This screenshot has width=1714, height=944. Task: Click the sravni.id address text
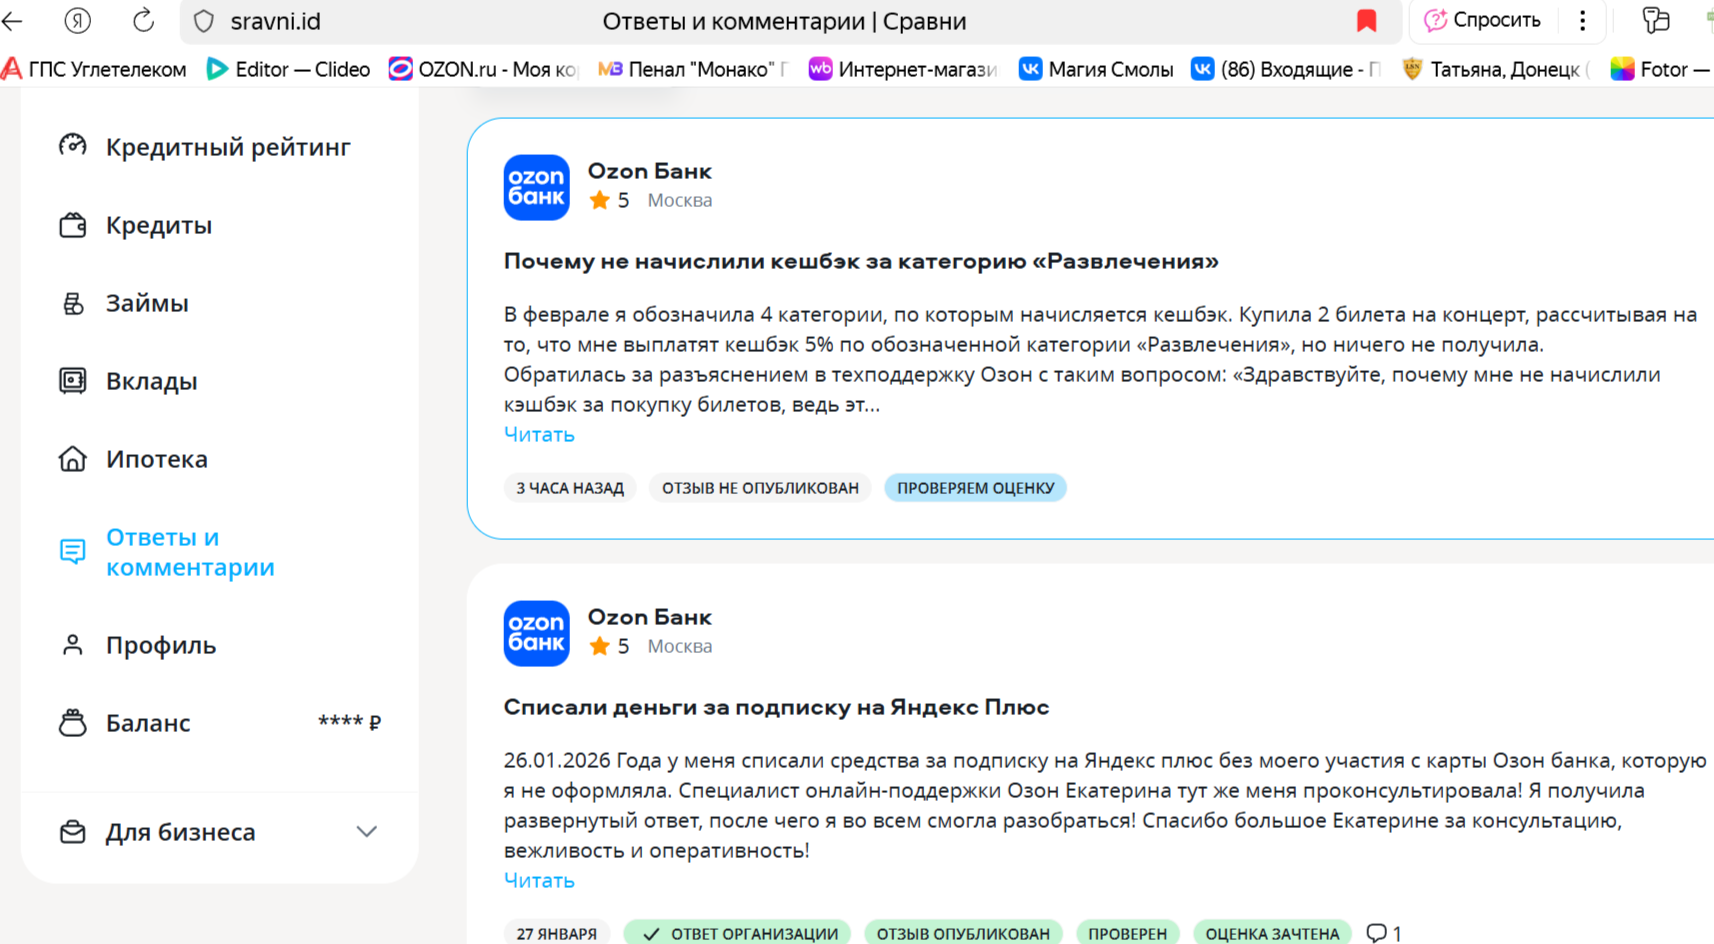275,21
